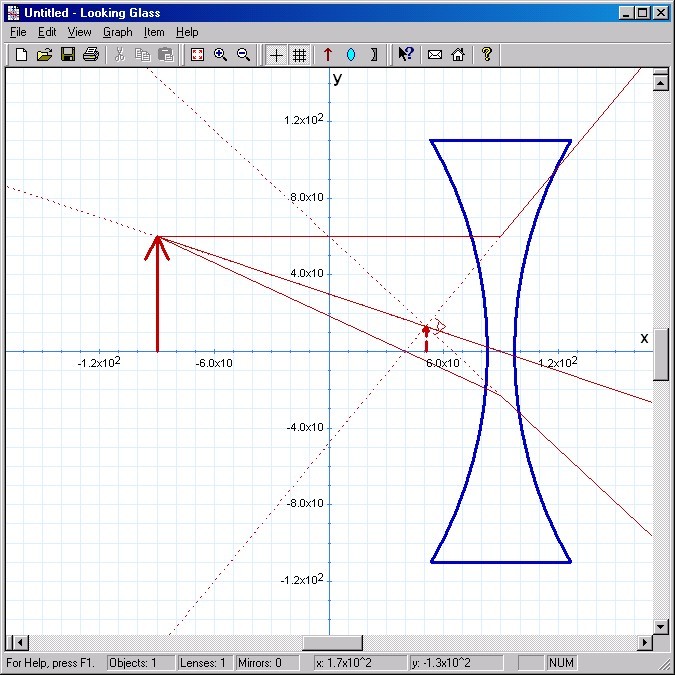Activate context help arrow-question icon

point(406,55)
